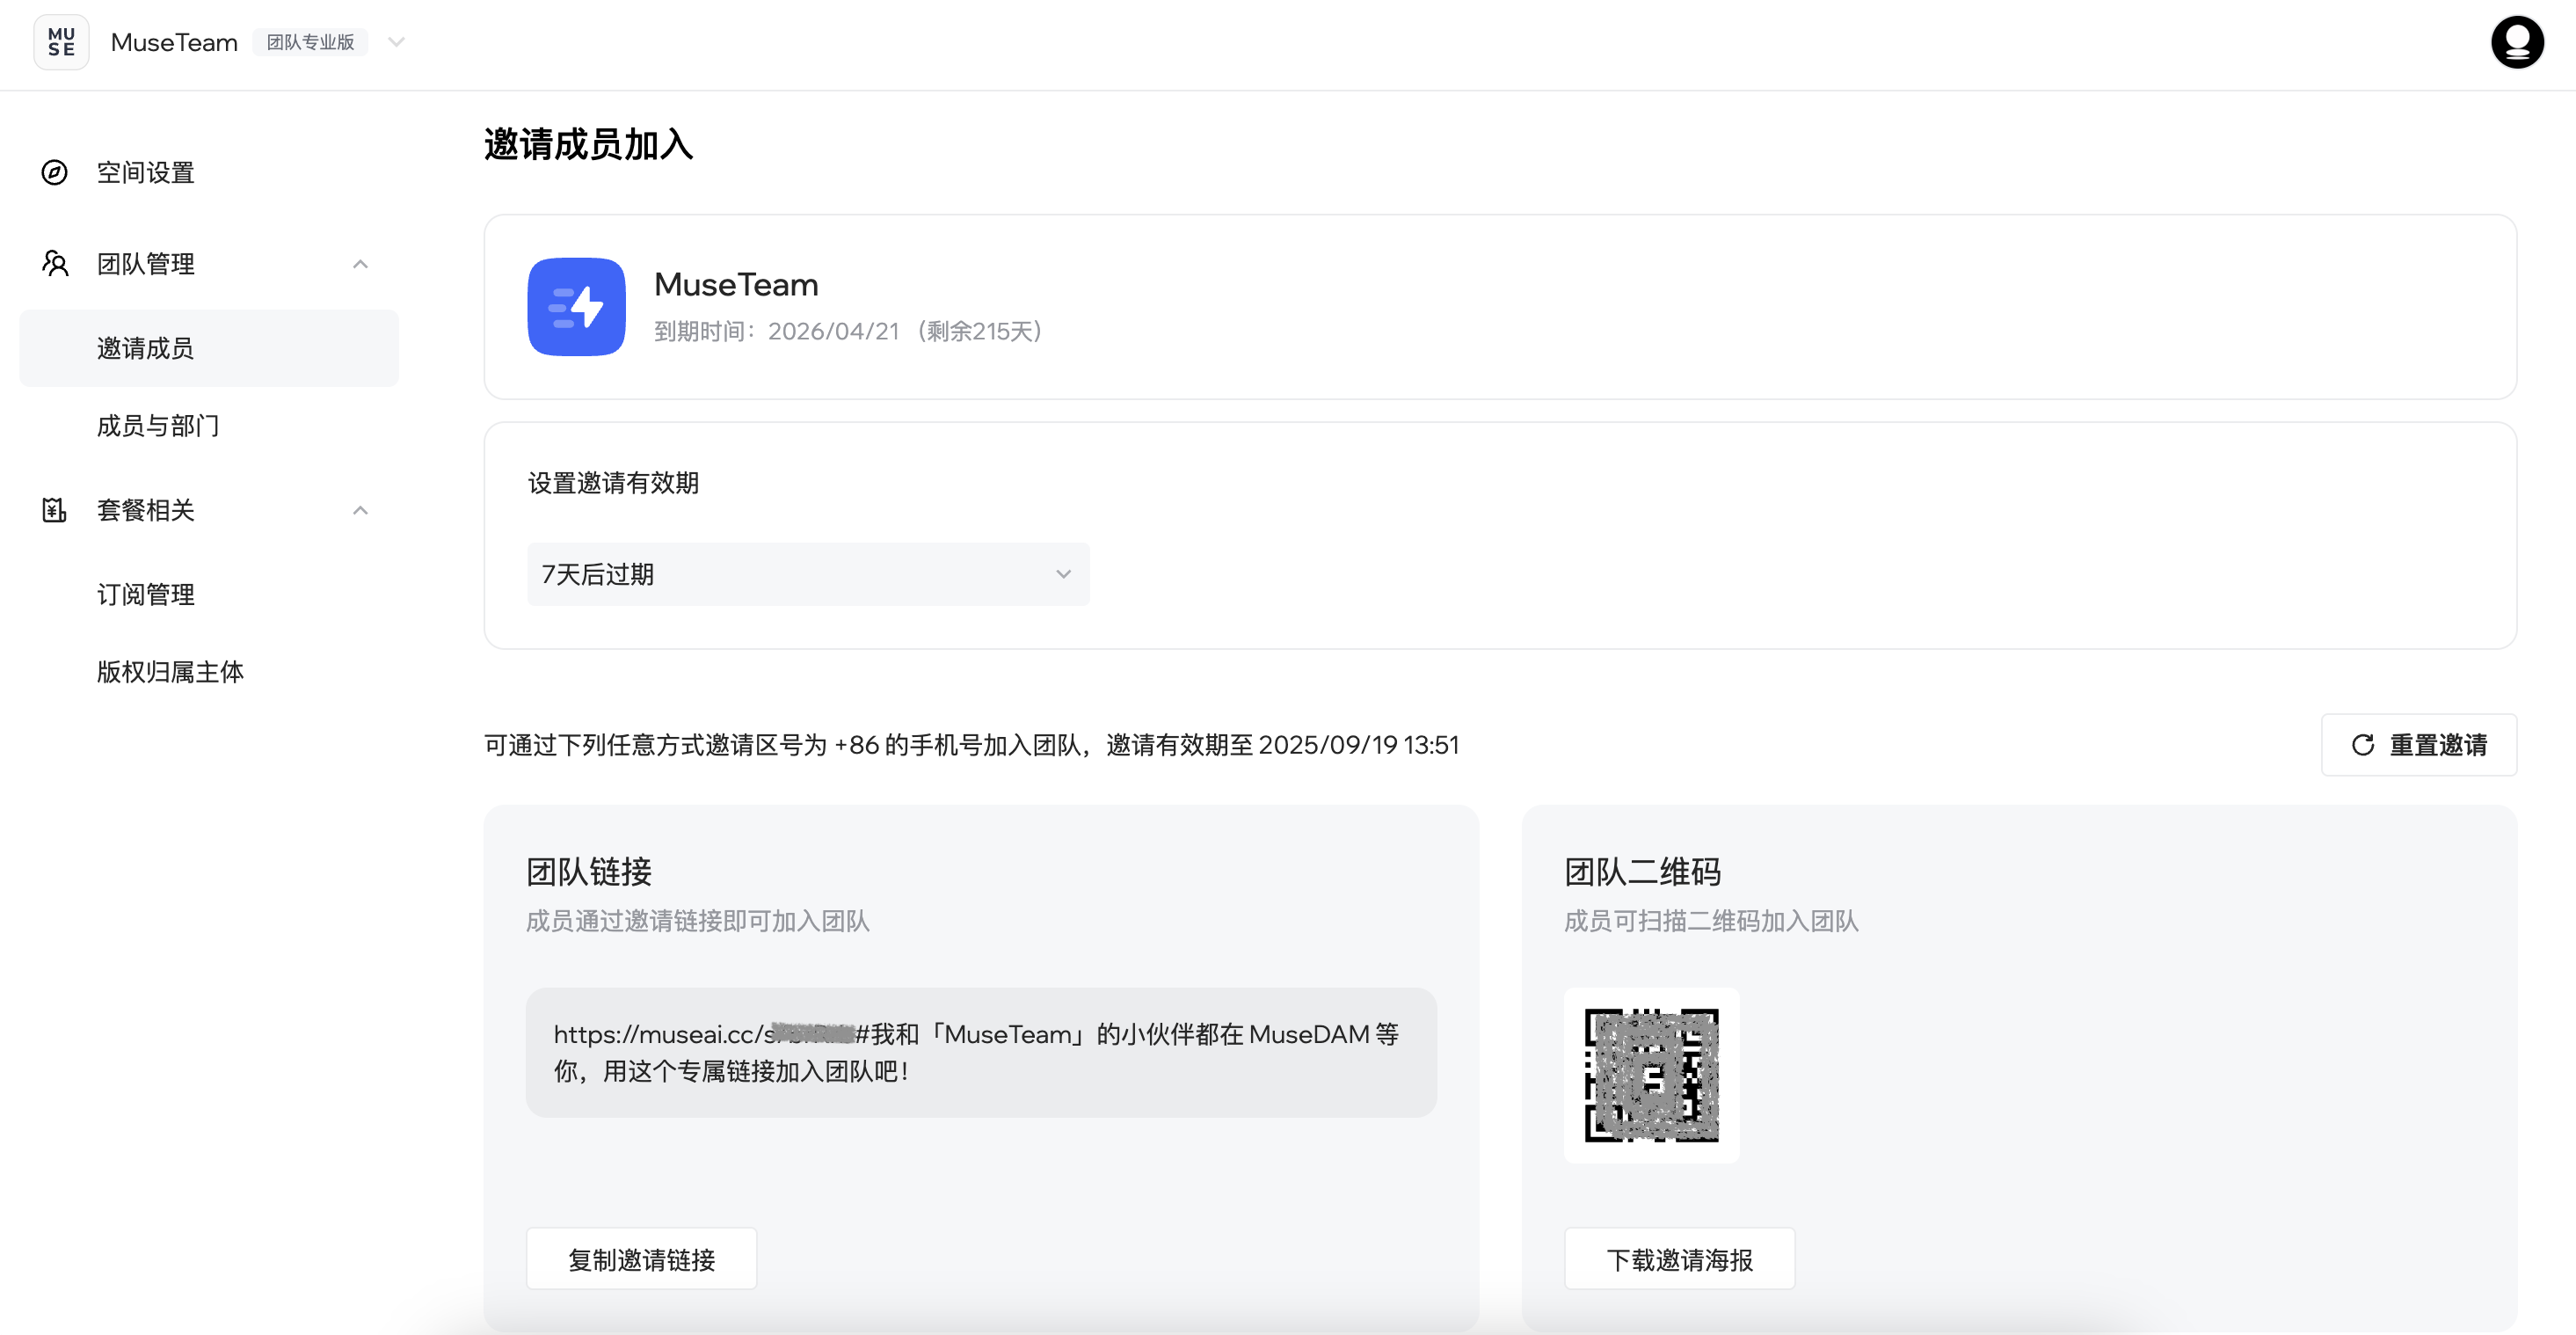
Task: Click the compass icon beside 空间设置
Action: pos(55,172)
